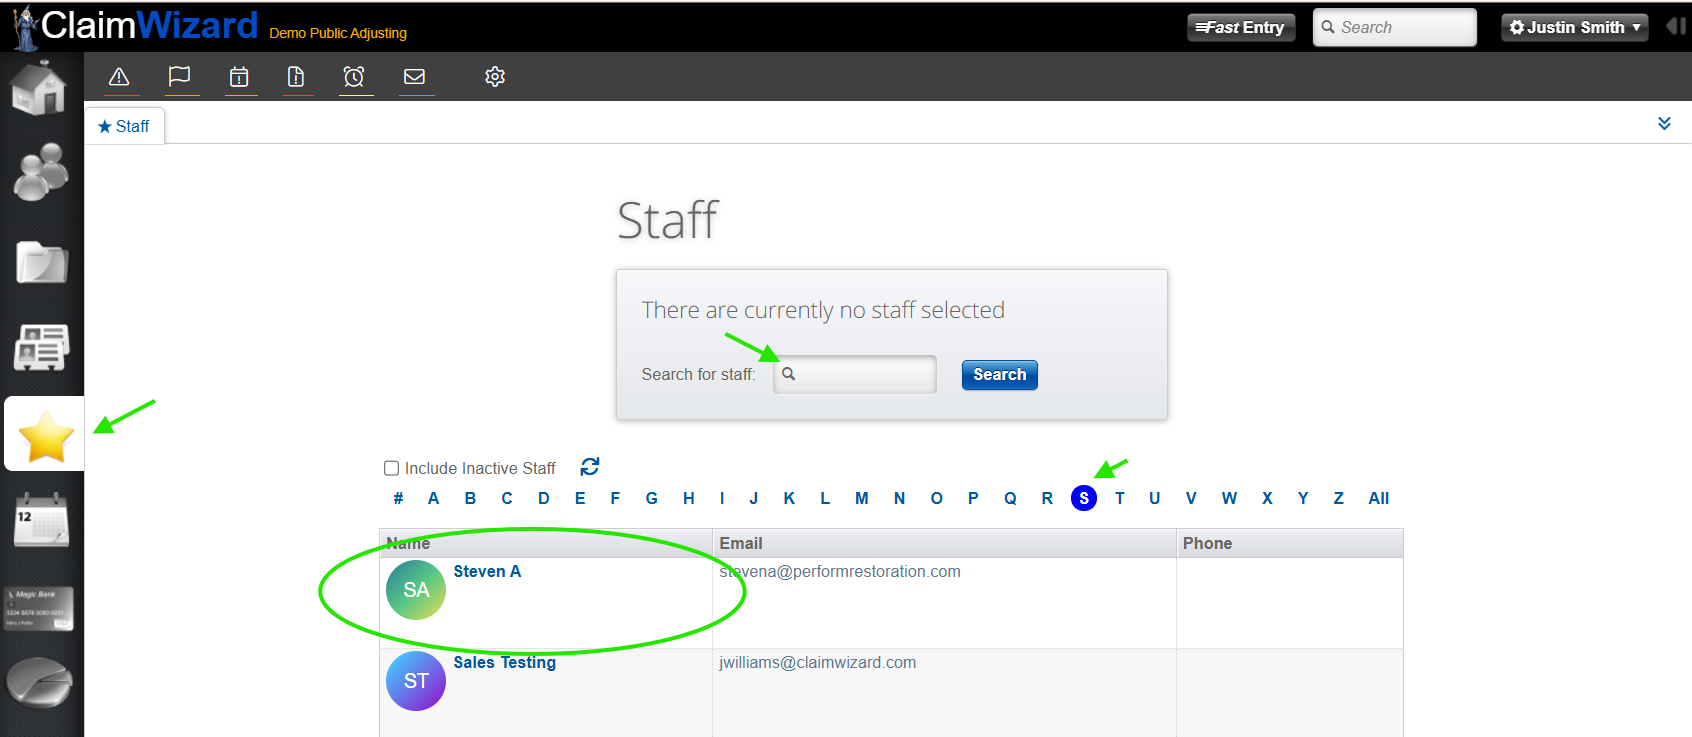This screenshot has width=1692, height=737.
Task: Filter staff by letter O
Action: [x=937, y=498]
